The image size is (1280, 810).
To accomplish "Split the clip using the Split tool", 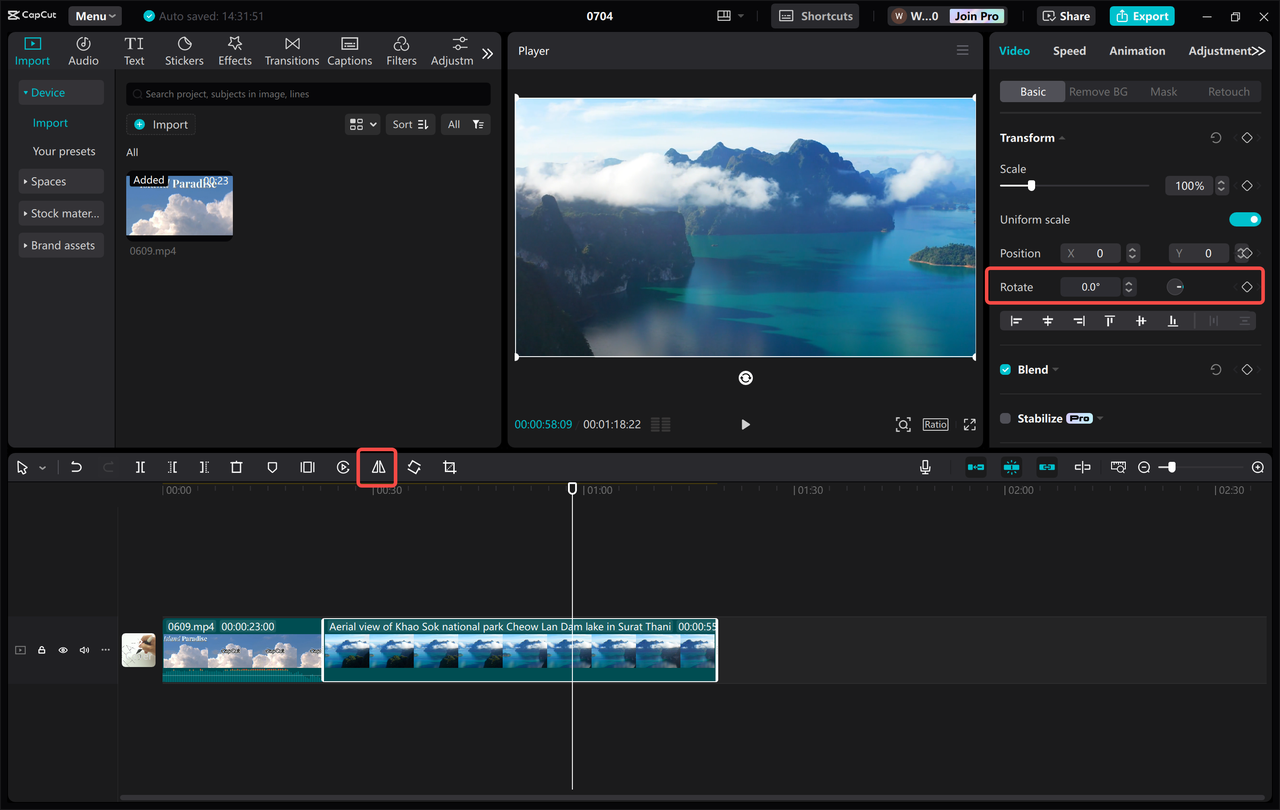I will [140, 467].
